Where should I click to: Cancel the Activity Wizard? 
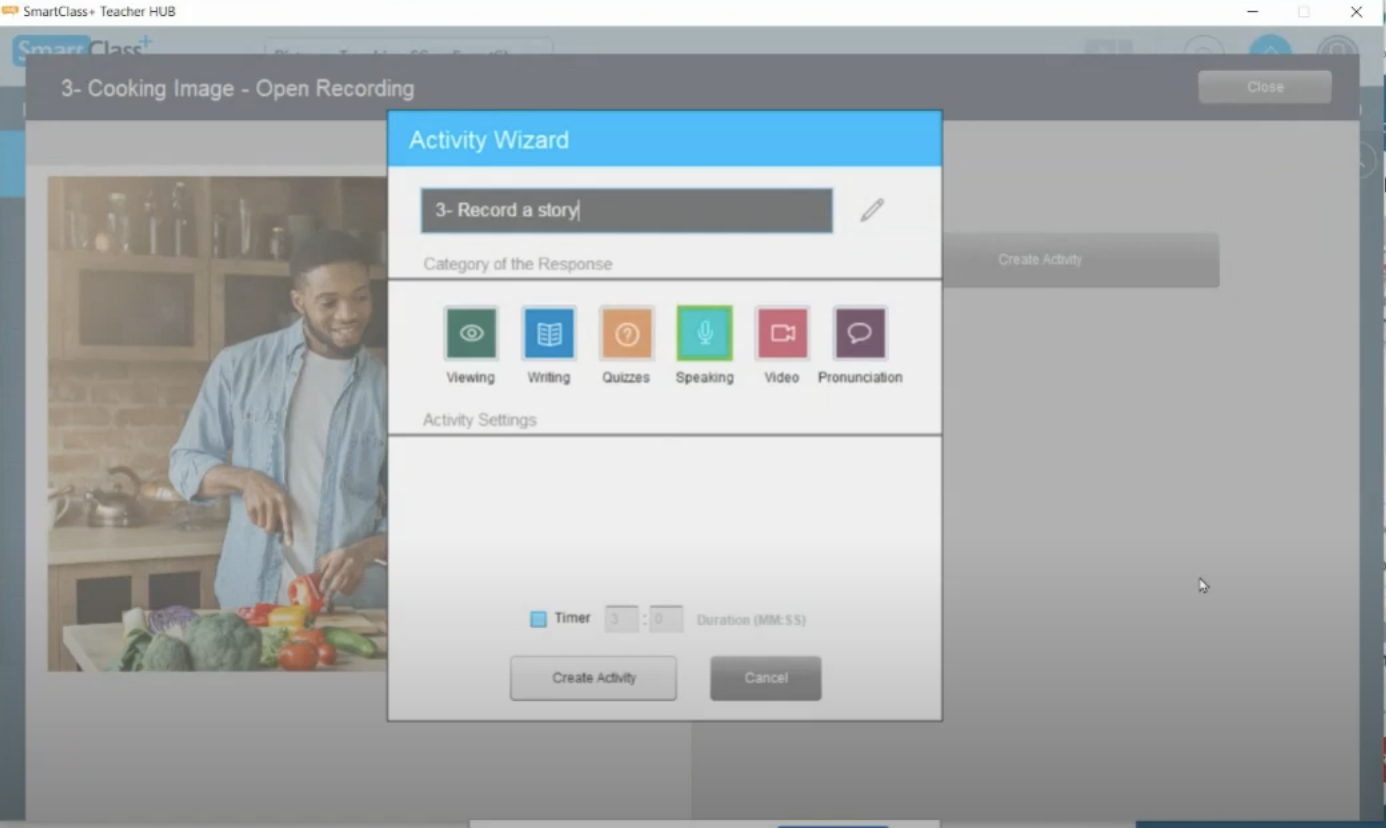766,678
